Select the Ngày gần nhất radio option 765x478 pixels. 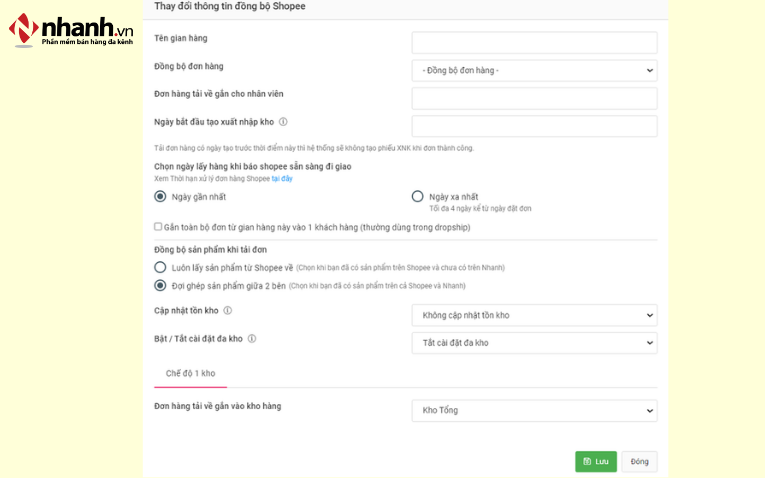click(160, 197)
